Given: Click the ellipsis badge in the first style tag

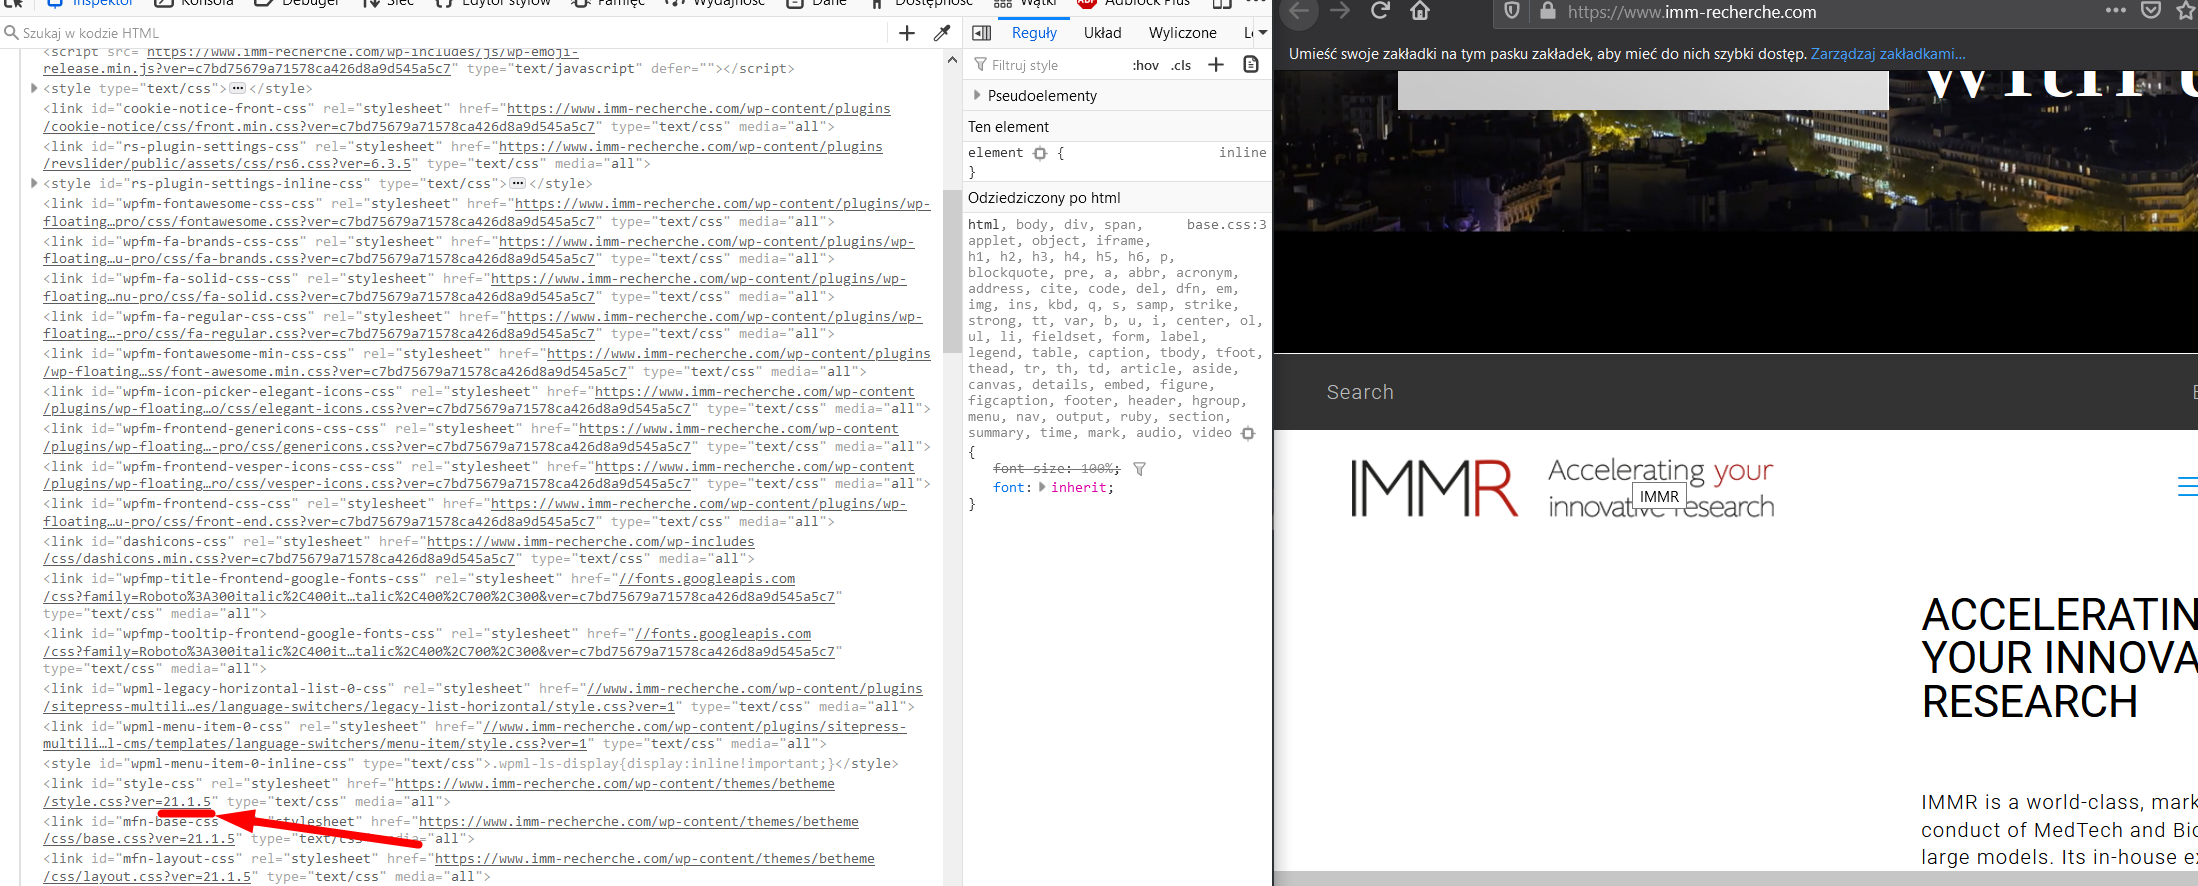Looking at the screenshot, I should 237,88.
